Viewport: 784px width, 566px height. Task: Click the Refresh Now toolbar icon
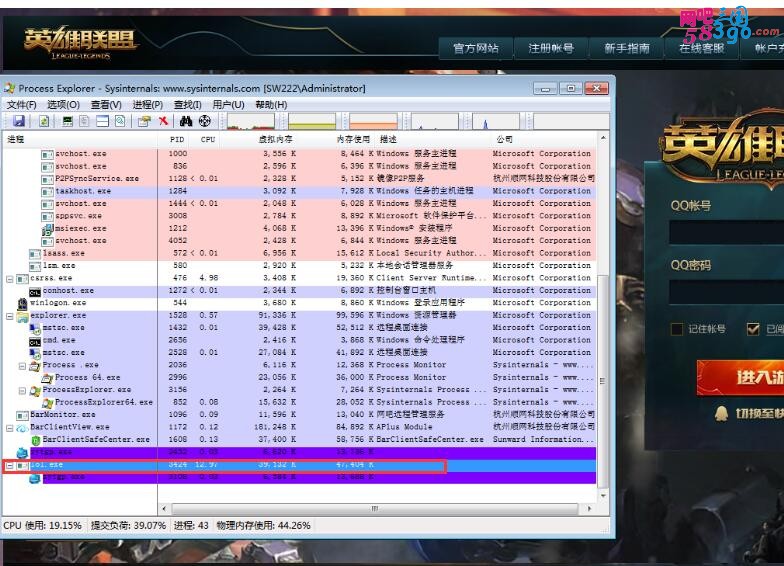pyautogui.click(x=44, y=121)
